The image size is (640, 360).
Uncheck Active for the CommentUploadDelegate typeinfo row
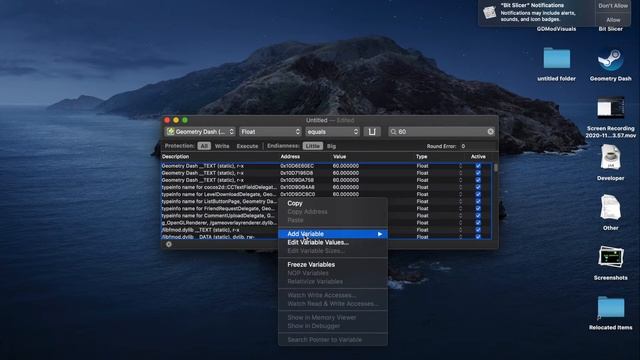point(478,216)
